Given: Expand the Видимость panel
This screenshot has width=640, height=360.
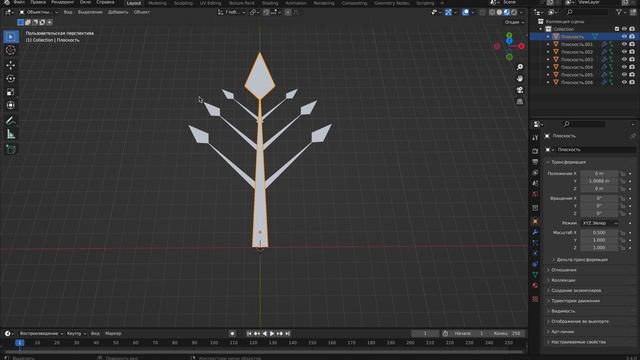Looking at the screenshot, I should [563, 311].
